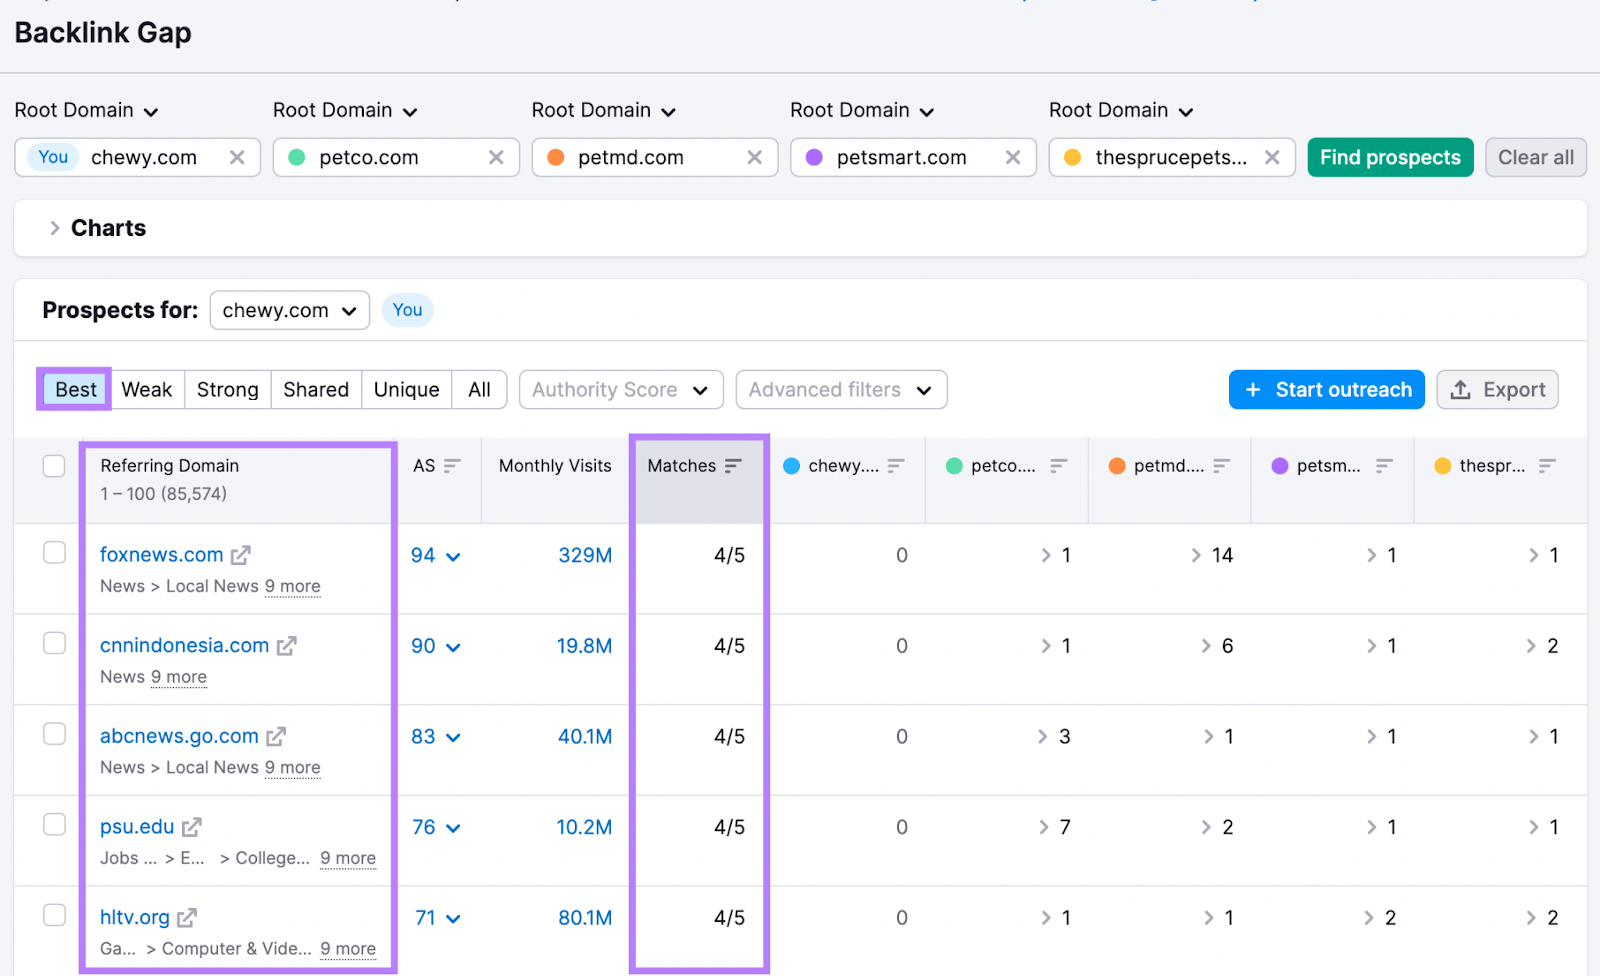Open foxnews.com in a new tab via external link icon
1600x976 pixels.
coord(240,554)
